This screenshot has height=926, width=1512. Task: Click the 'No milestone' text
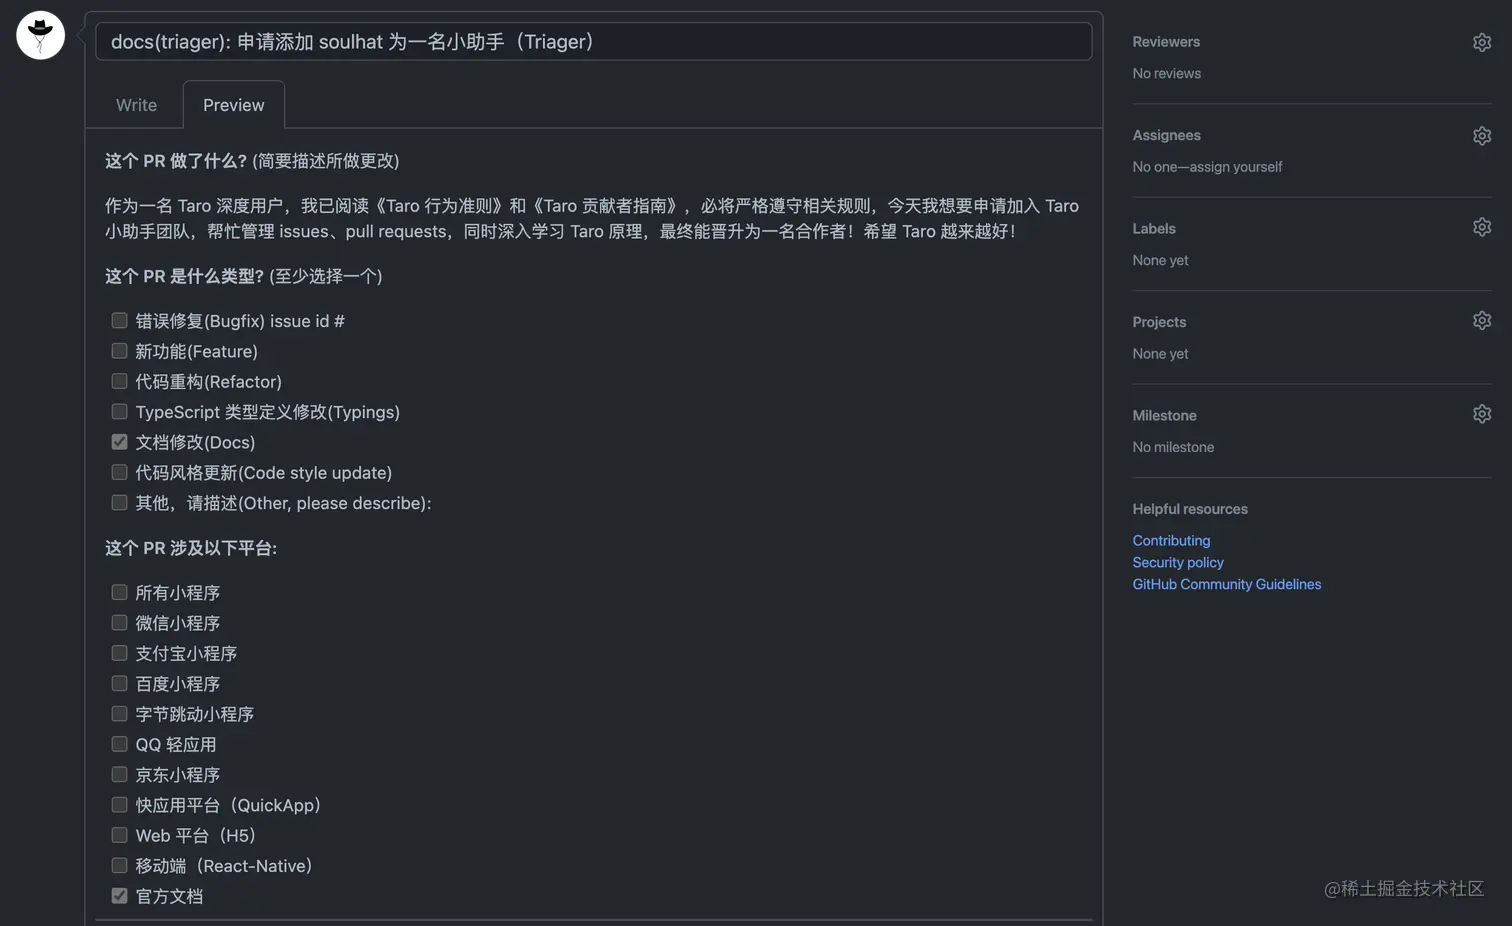(x=1173, y=447)
